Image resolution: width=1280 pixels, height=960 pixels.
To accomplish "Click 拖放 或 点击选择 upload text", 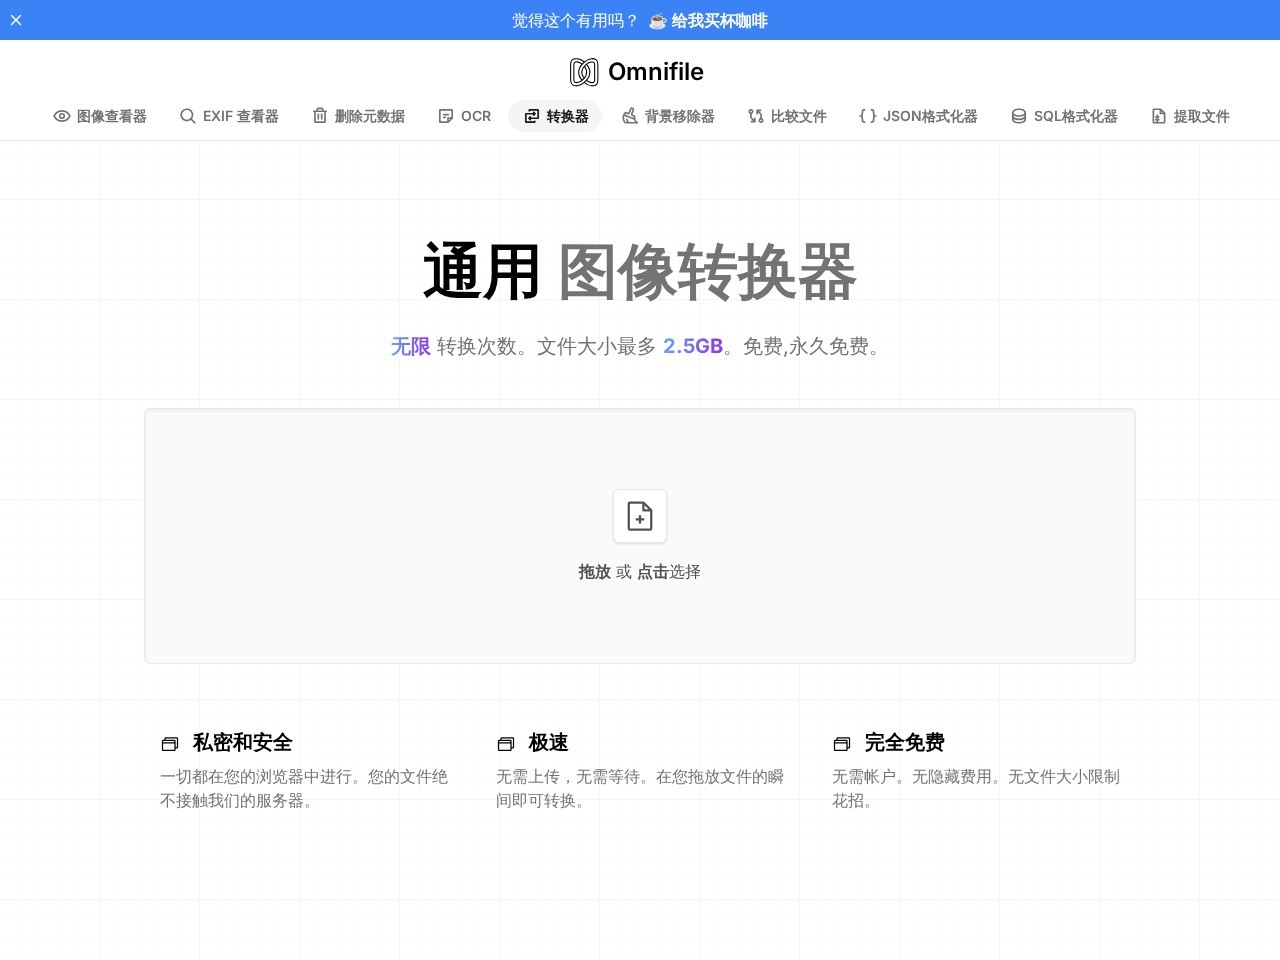I will click(x=640, y=572).
